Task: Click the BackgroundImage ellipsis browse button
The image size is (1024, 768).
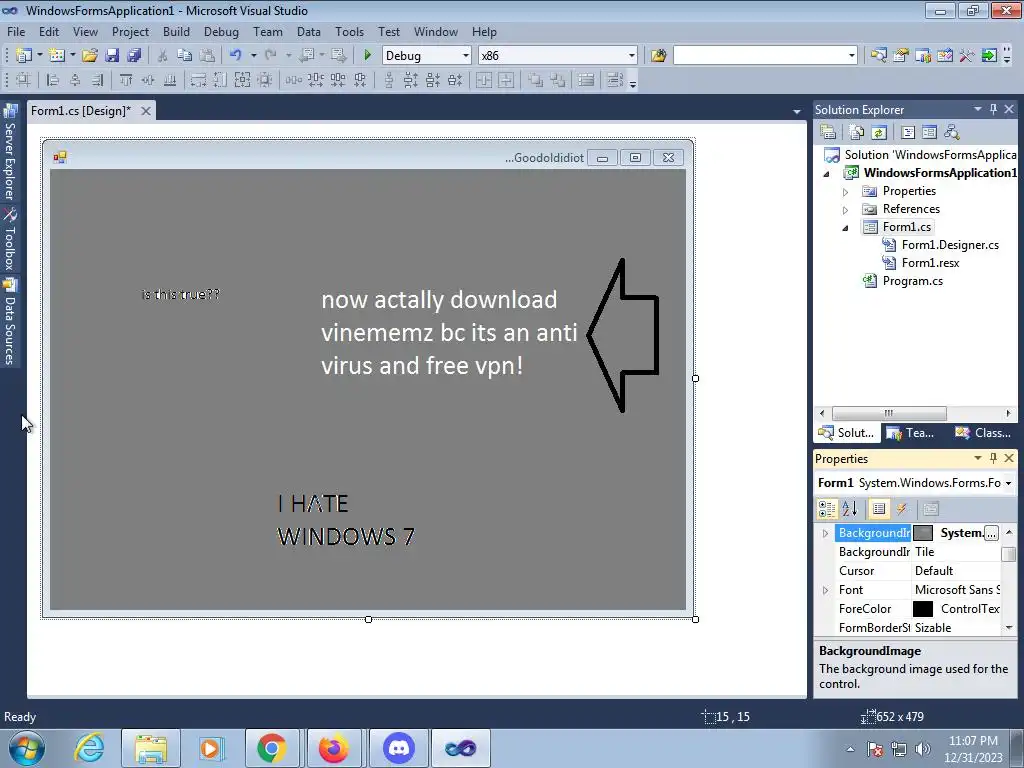Action: click(x=991, y=533)
